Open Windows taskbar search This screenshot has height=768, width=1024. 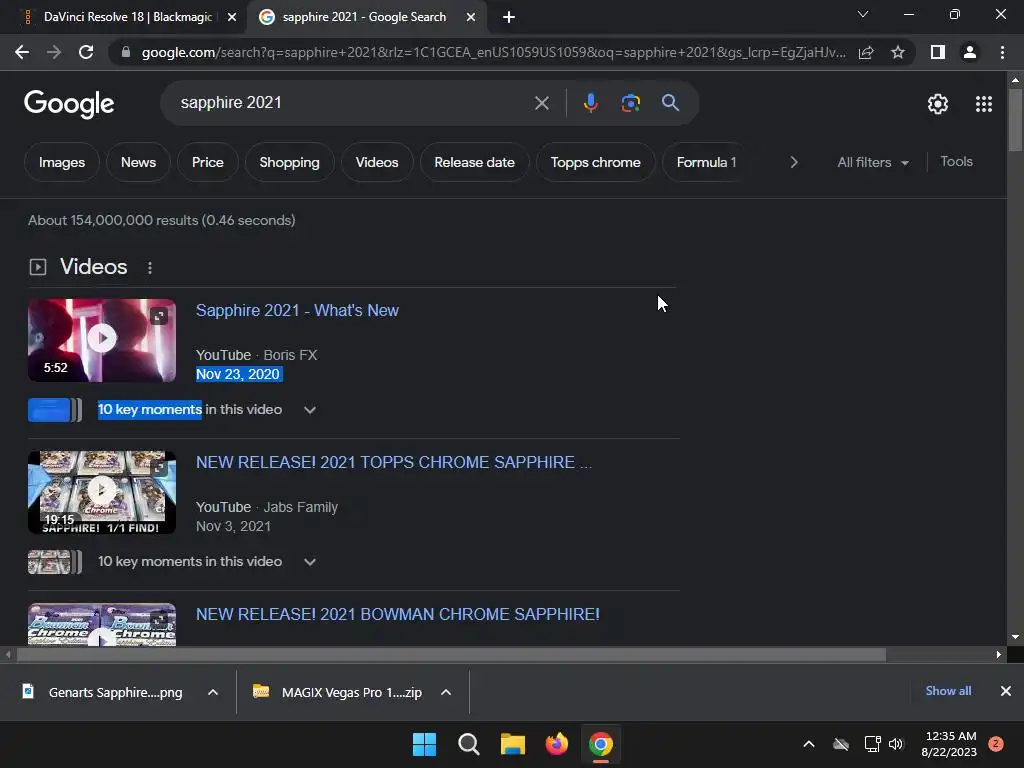[x=468, y=744]
